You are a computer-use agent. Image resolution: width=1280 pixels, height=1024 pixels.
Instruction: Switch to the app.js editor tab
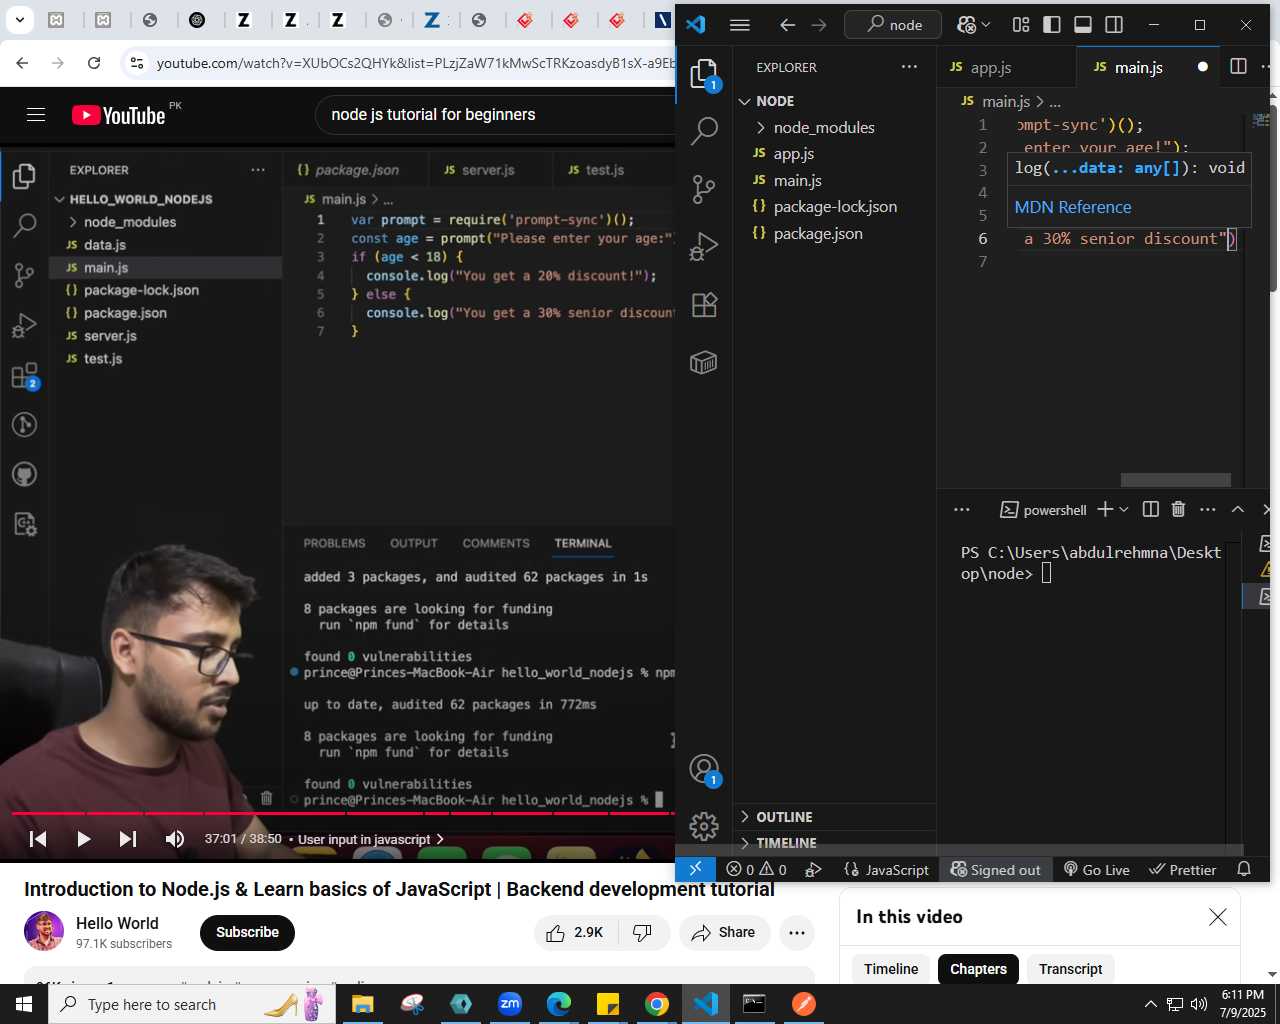click(1007, 67)
